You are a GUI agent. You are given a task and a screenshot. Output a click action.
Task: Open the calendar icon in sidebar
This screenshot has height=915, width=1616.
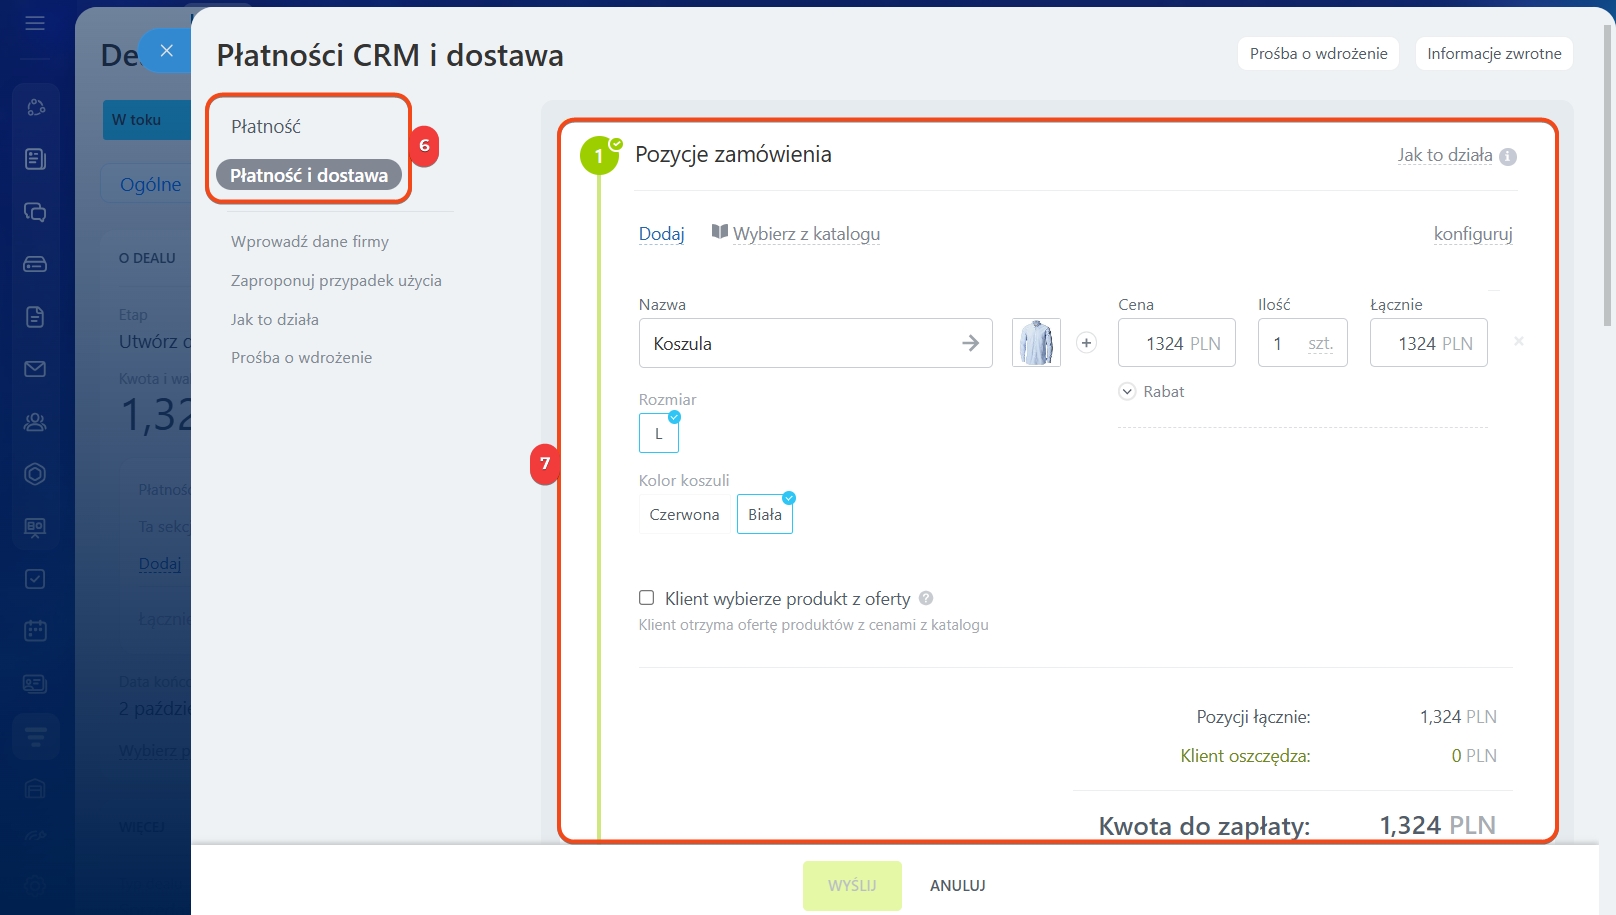pyautogui.click(x=35, y=631)
